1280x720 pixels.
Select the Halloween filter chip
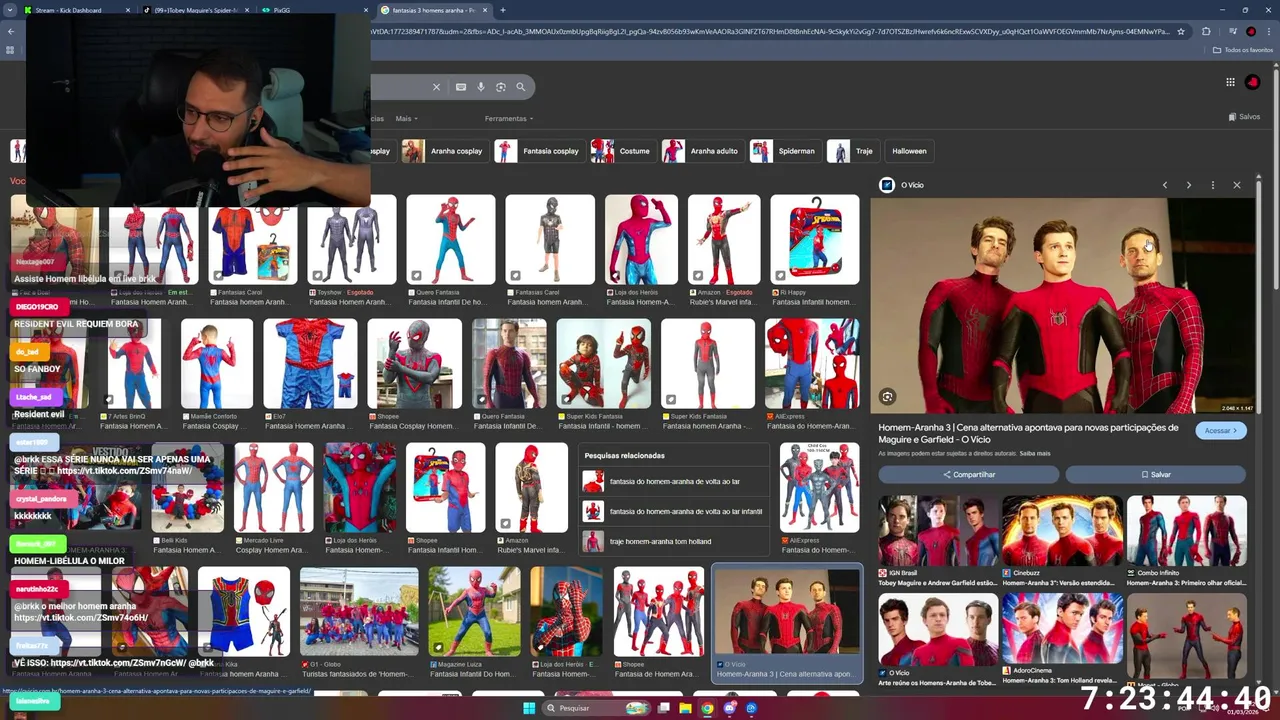point(909,151)
